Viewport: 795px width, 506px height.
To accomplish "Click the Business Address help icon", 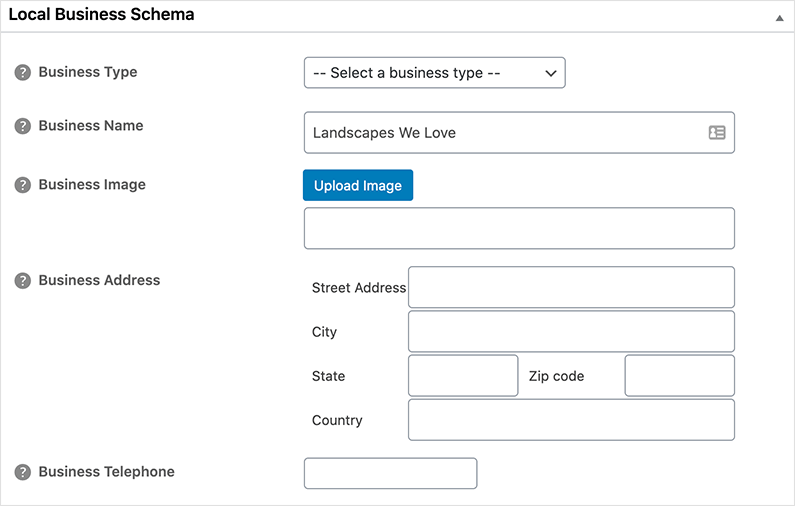I will (22, 281).
